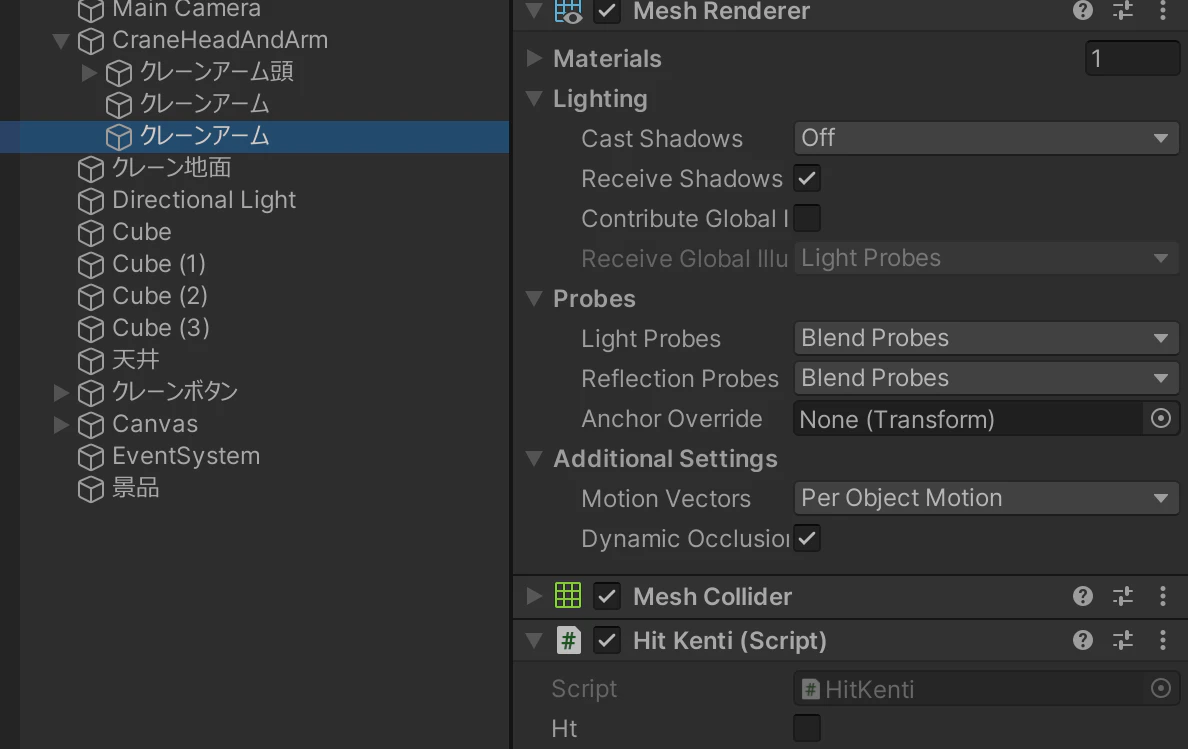Expand Canvas in hierarchy
The height and width of the screenshot is (749, 1188).
pyautogui.click(x=61, y=424)
